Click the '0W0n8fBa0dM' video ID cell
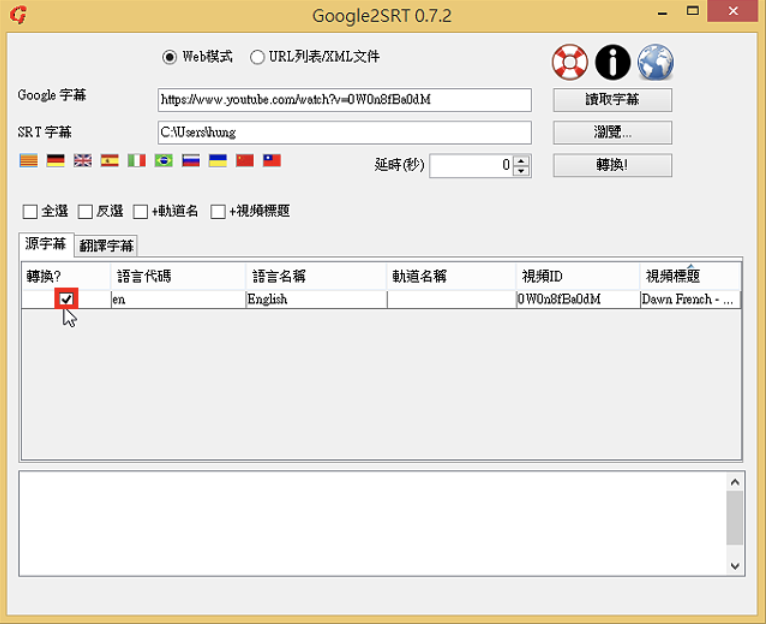Screen dimensions: 766x626 pyautogui.click(x=577, y=300)
